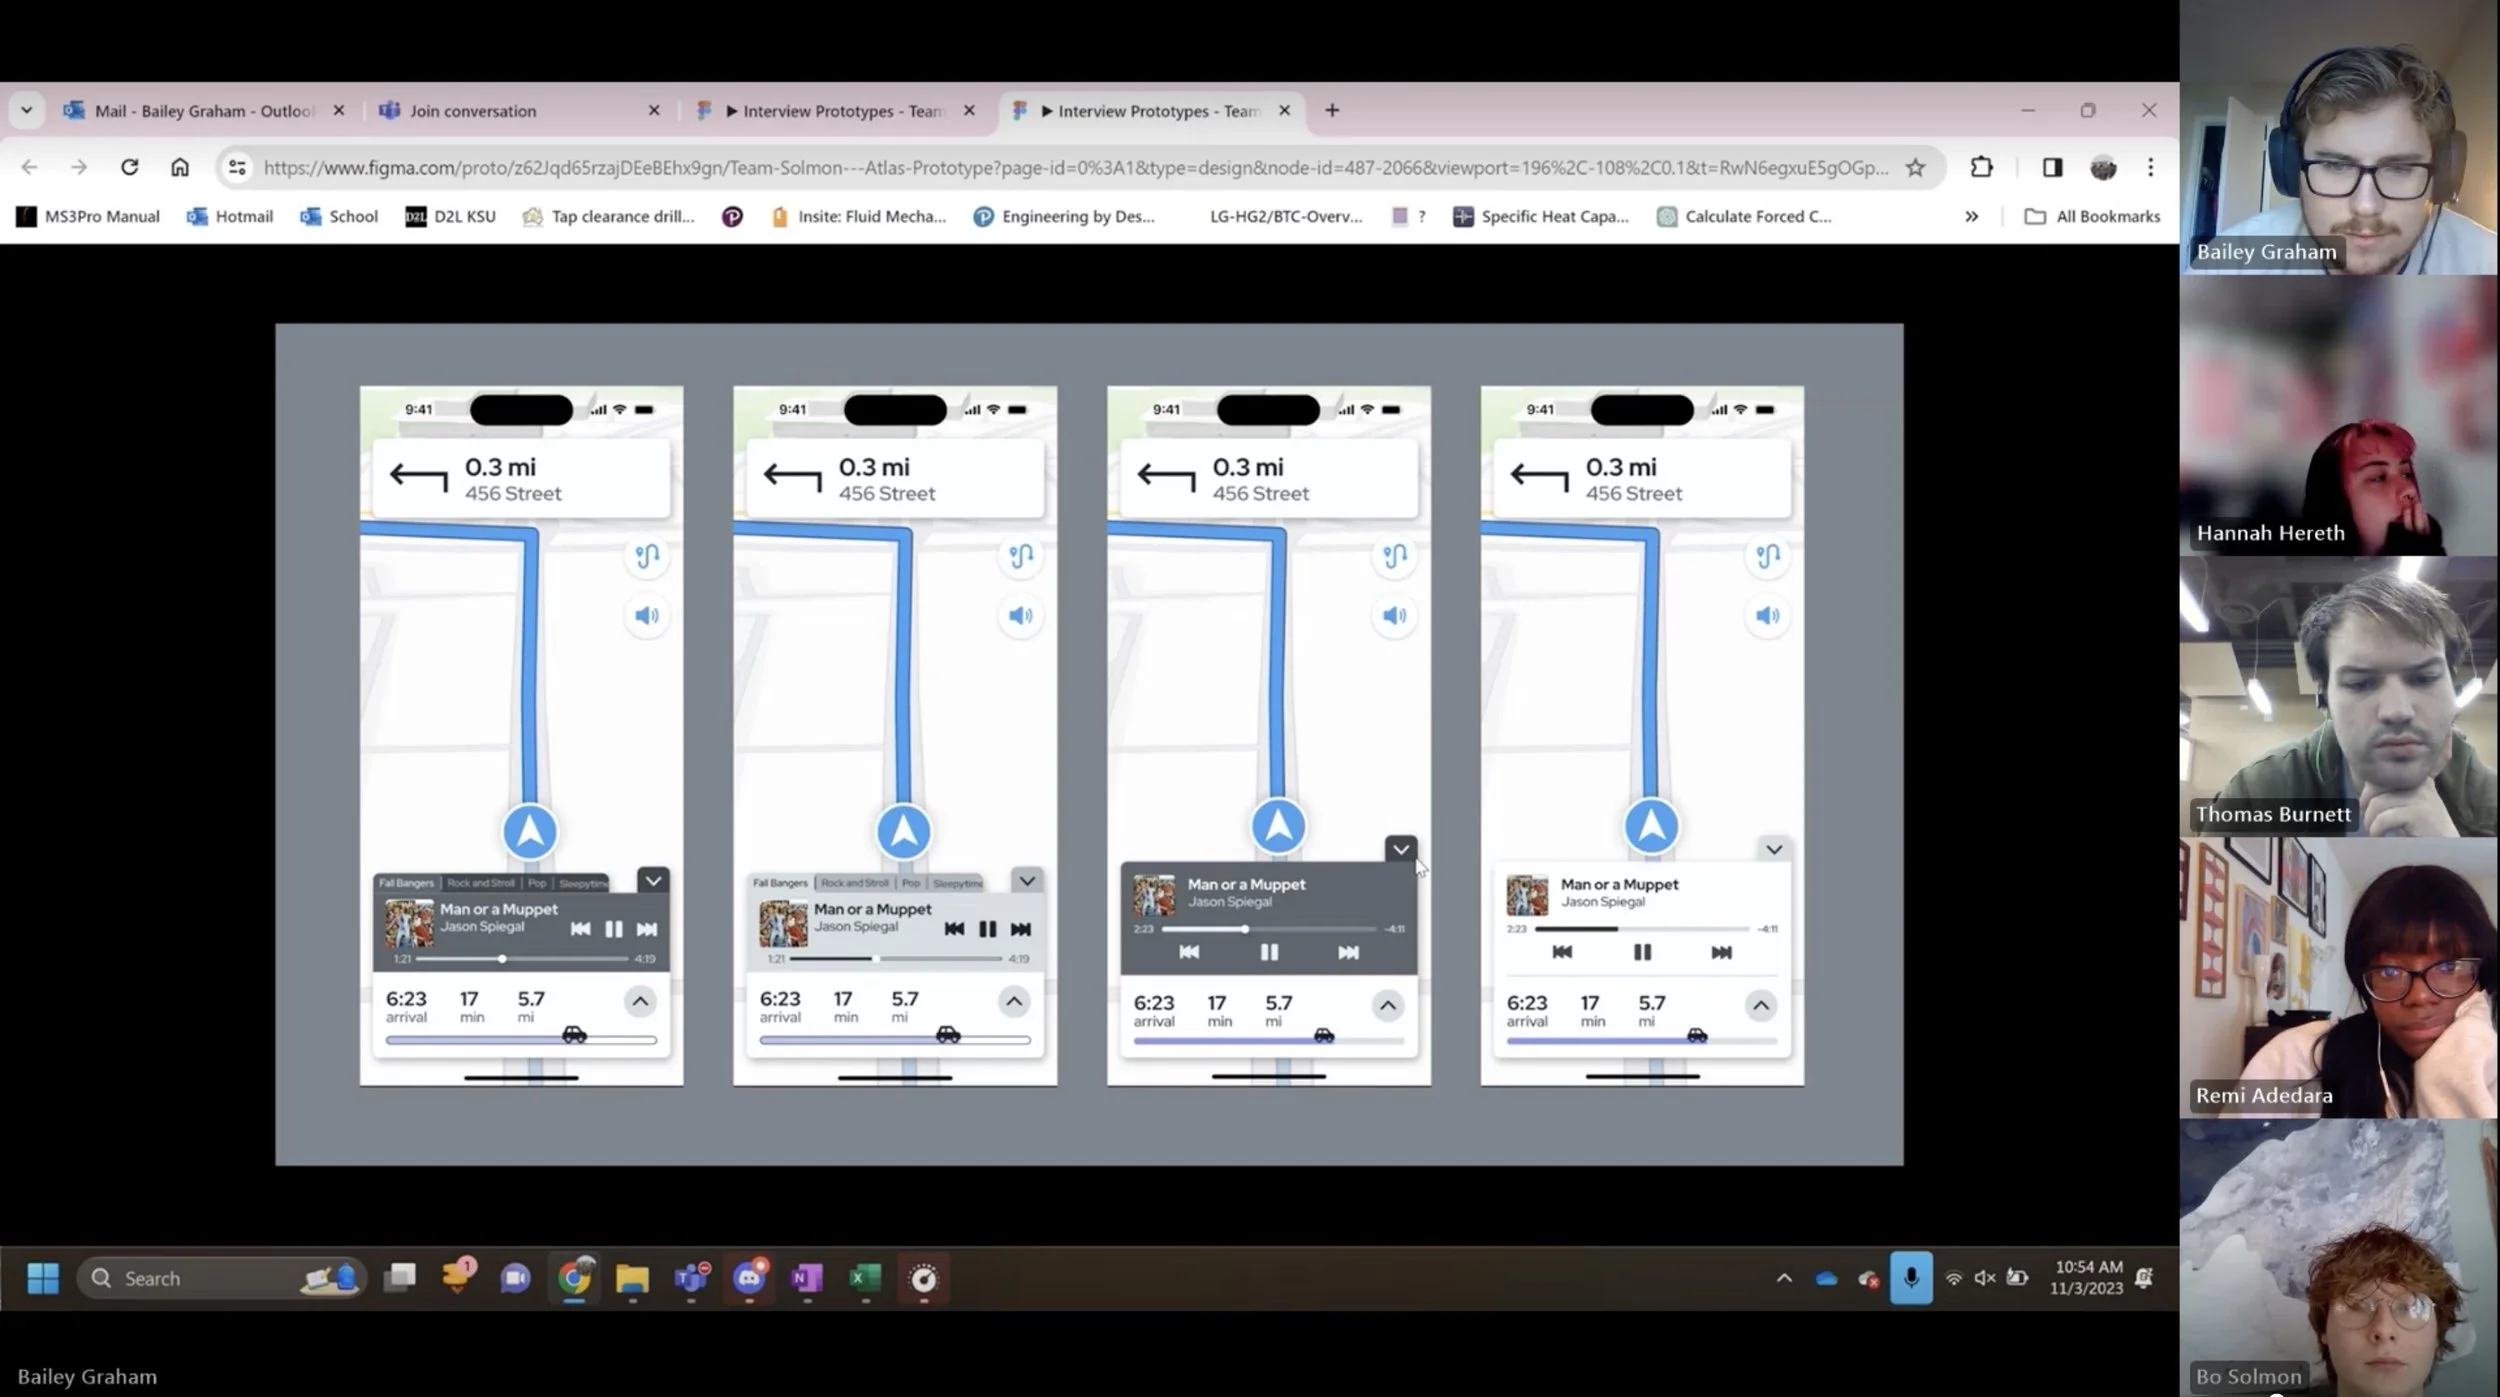Skip to next track on third phone
This screenshot has height=1397, width=2500.
point(1348,952)
